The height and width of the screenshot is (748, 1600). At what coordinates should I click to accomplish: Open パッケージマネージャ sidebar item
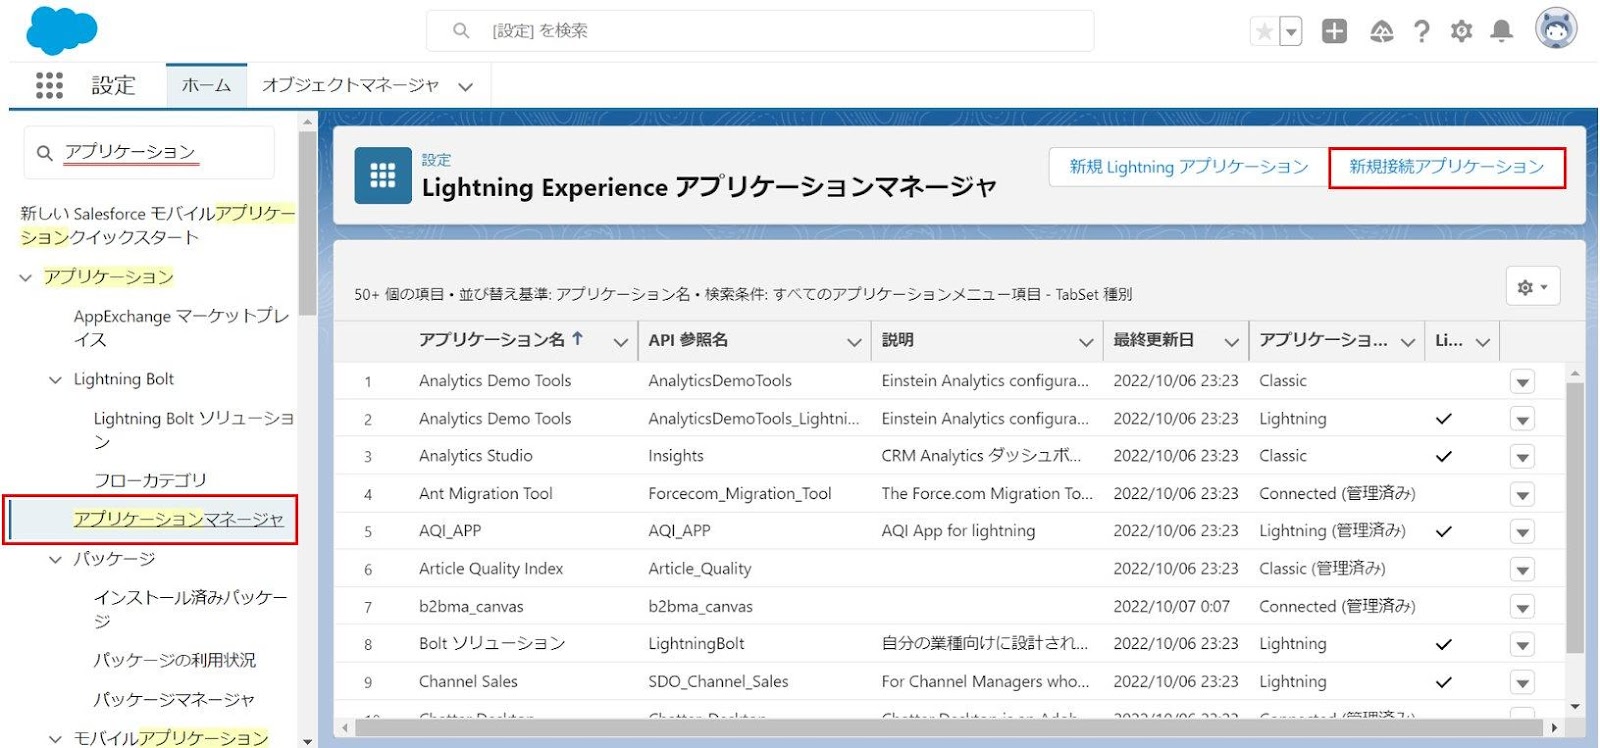pyautogui.click(x=174, y=699)
